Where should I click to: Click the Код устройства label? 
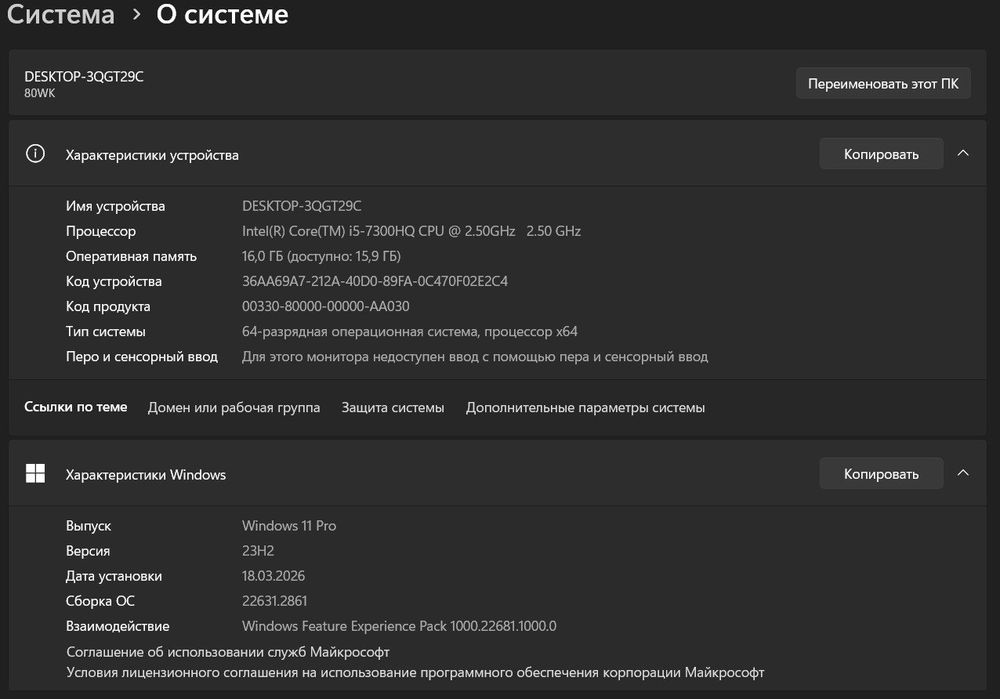click(114, 281)
